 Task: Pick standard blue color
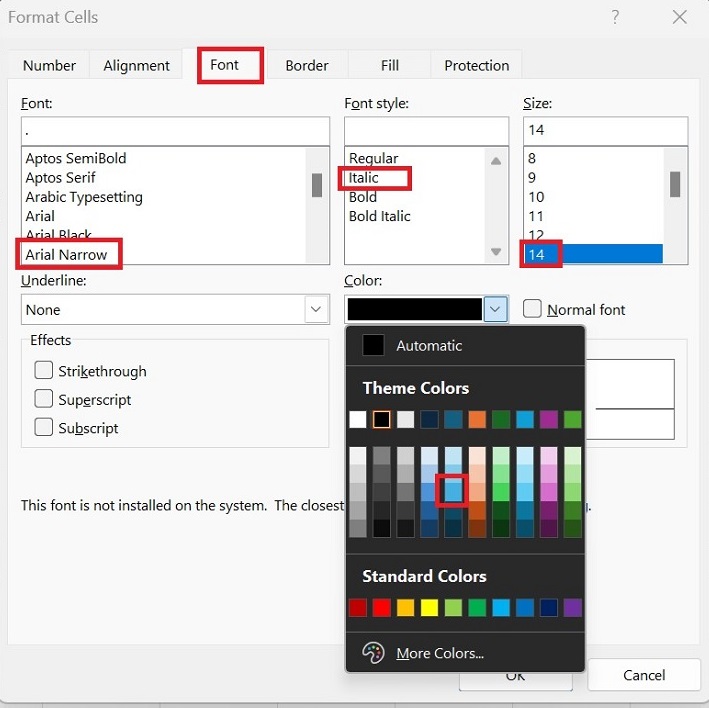[525, 608]
